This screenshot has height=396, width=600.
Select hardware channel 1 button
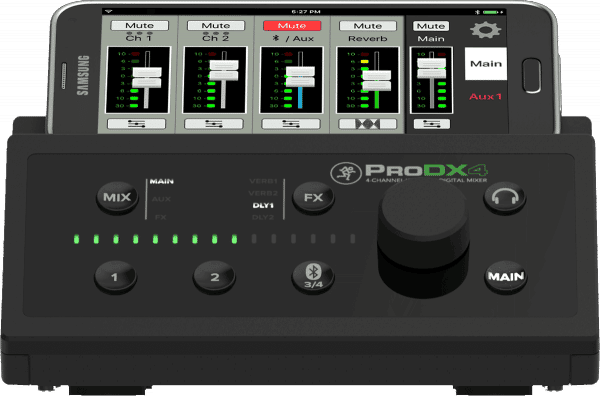pyautogui.click(x=115, y=277)
